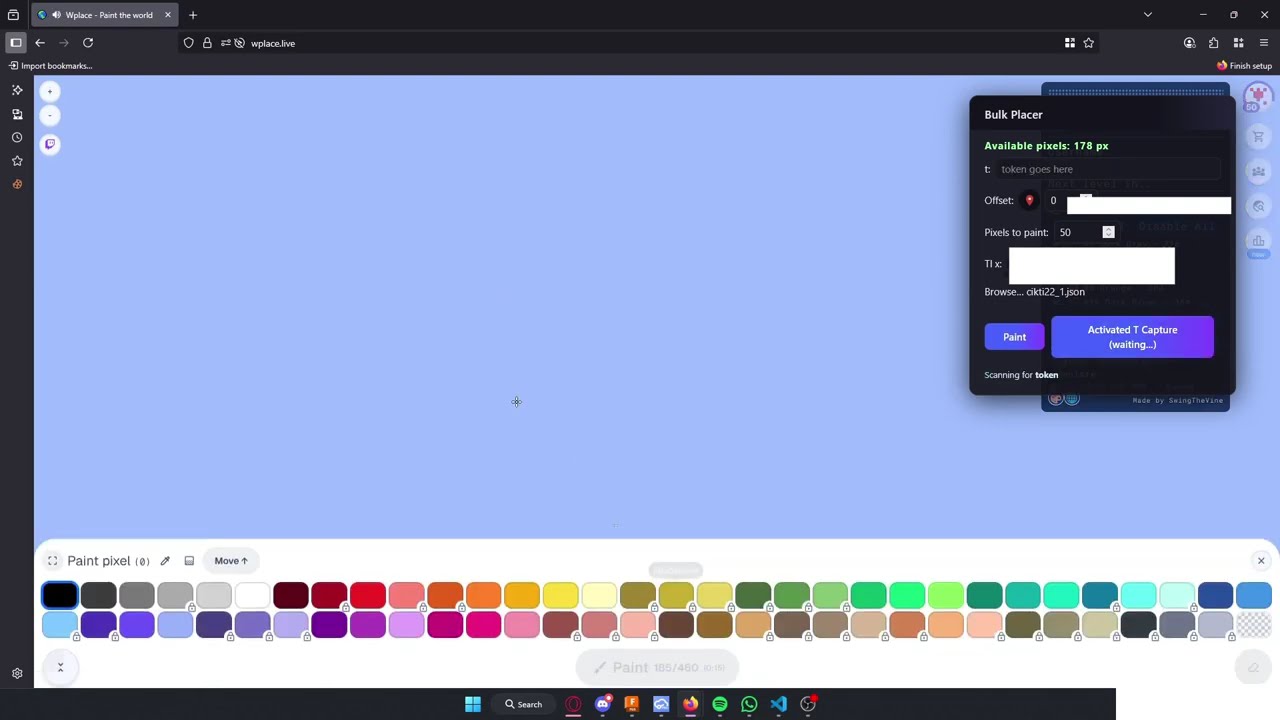Zoom in on the map
Screen dimensions: 1280x720
pyautogui.click(x=50, y=91)
